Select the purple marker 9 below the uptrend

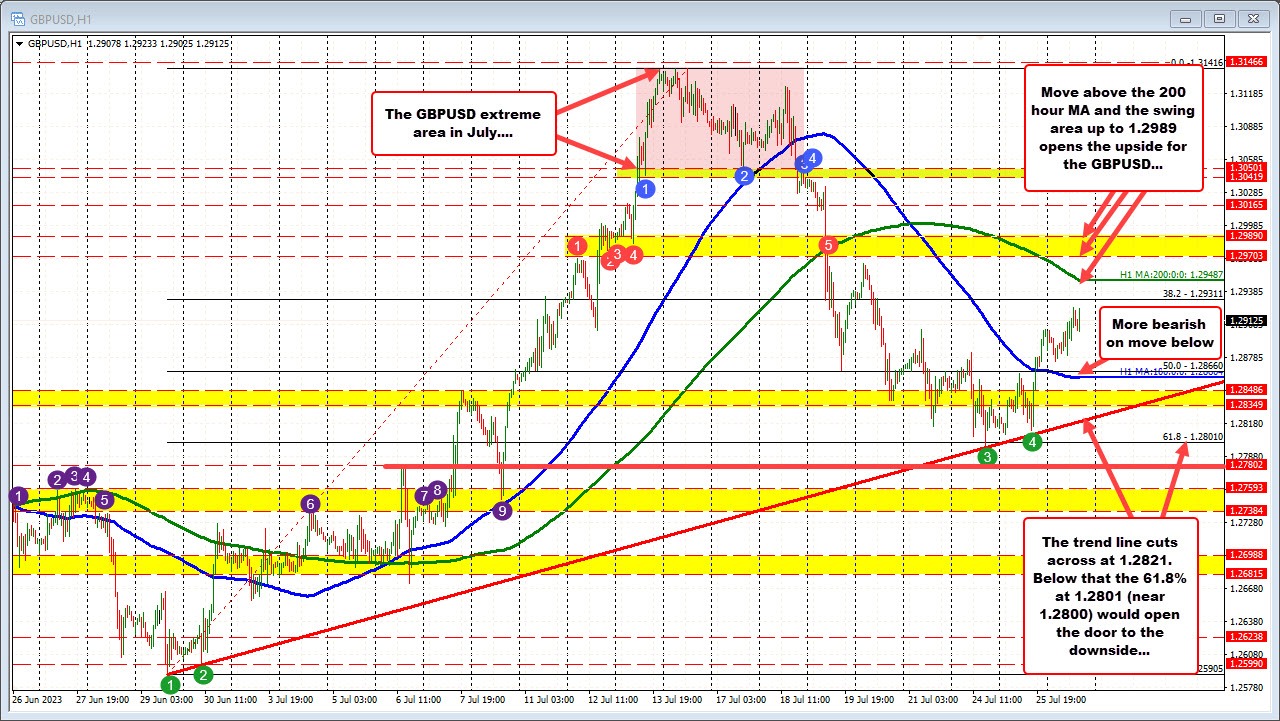tap(501, 510)
